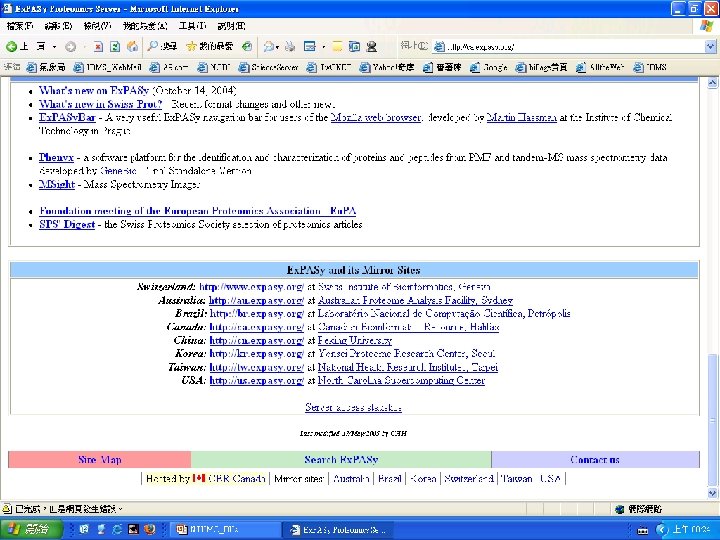Open What's new in Swiss-Prot link

[101, 104]
